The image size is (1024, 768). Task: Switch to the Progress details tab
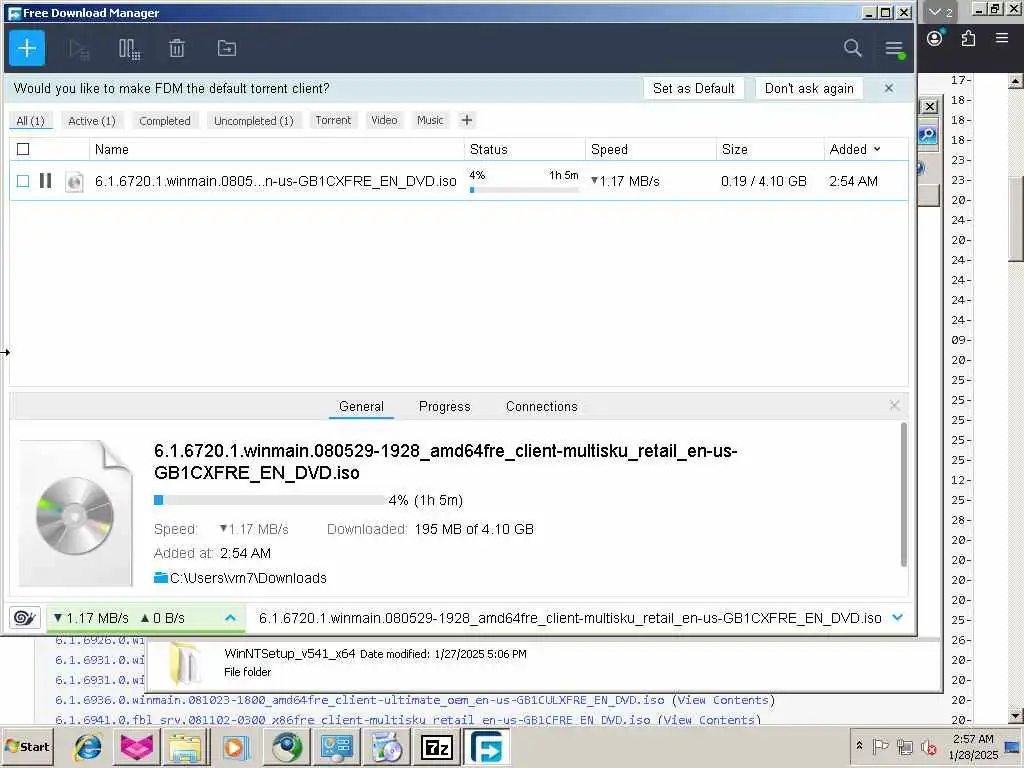444,406
